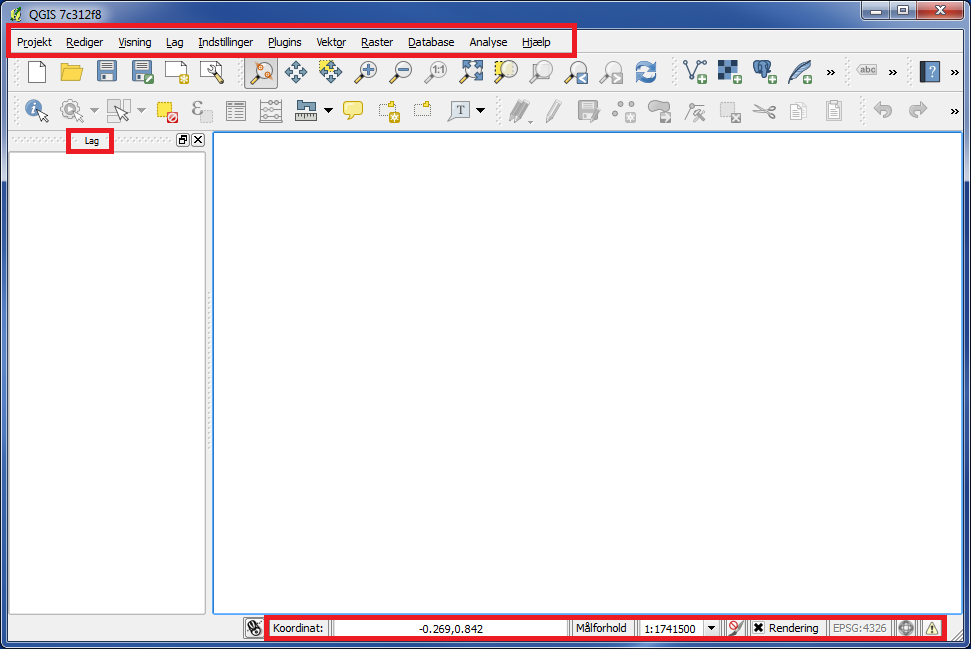Open the Vektor menu
971x649 pixels.
tap(331, 42)
